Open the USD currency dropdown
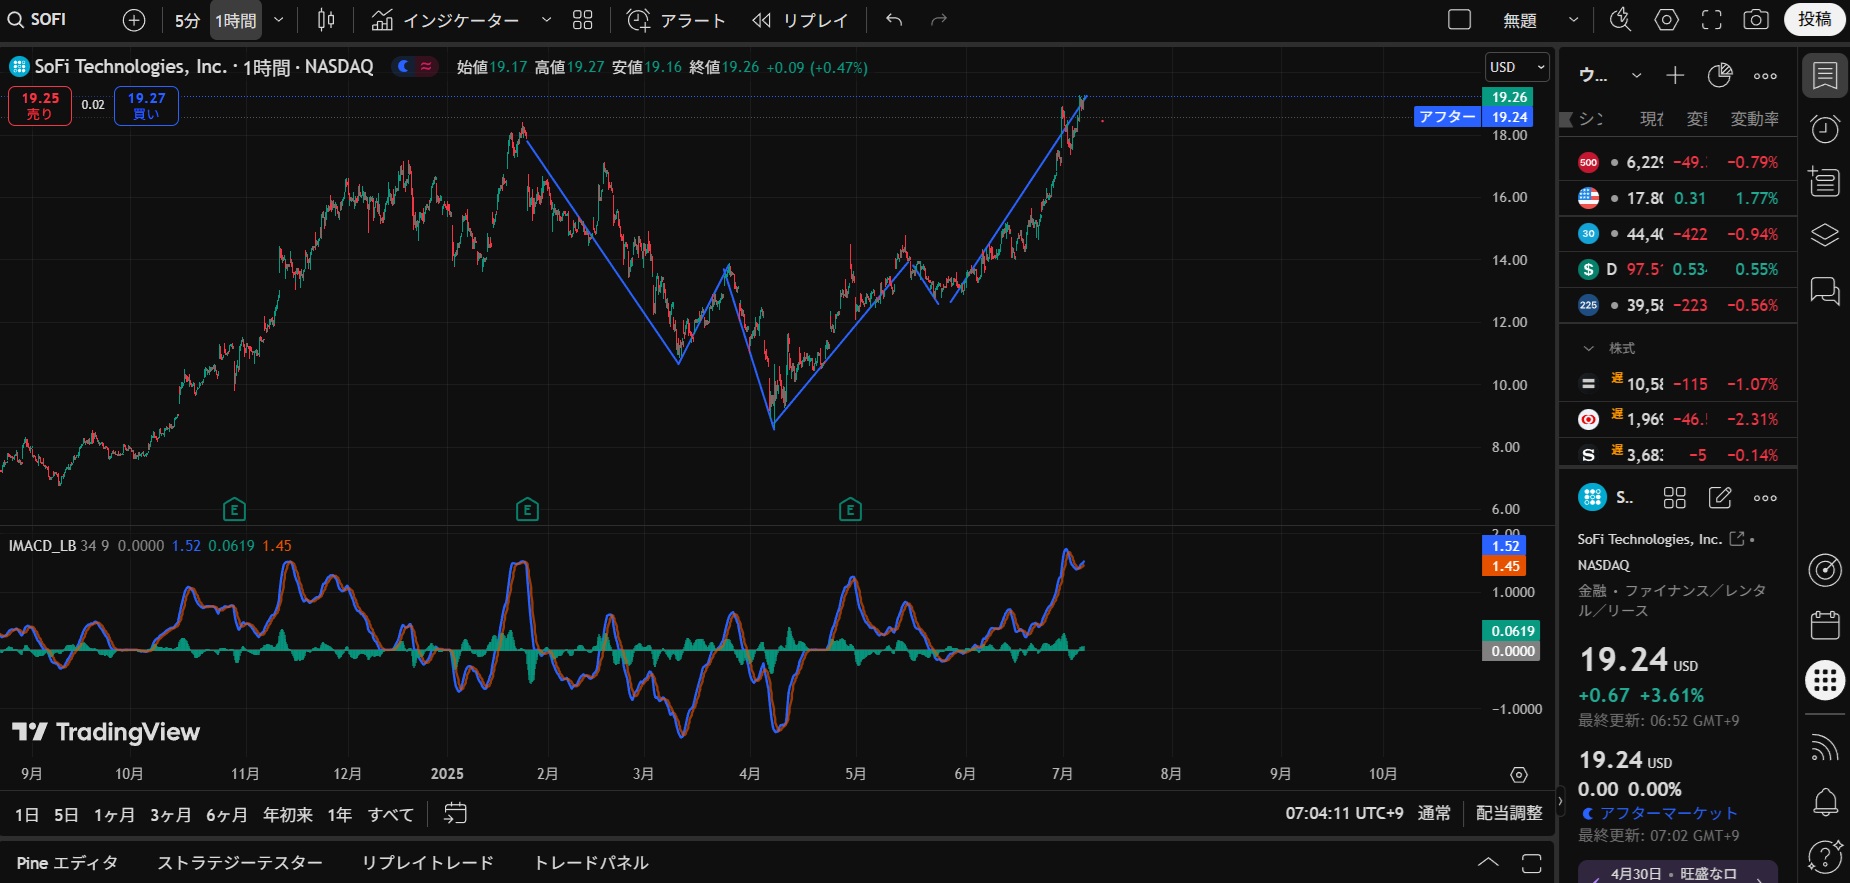Screen dimensions: 1850x883 (x=1517, y=67)
